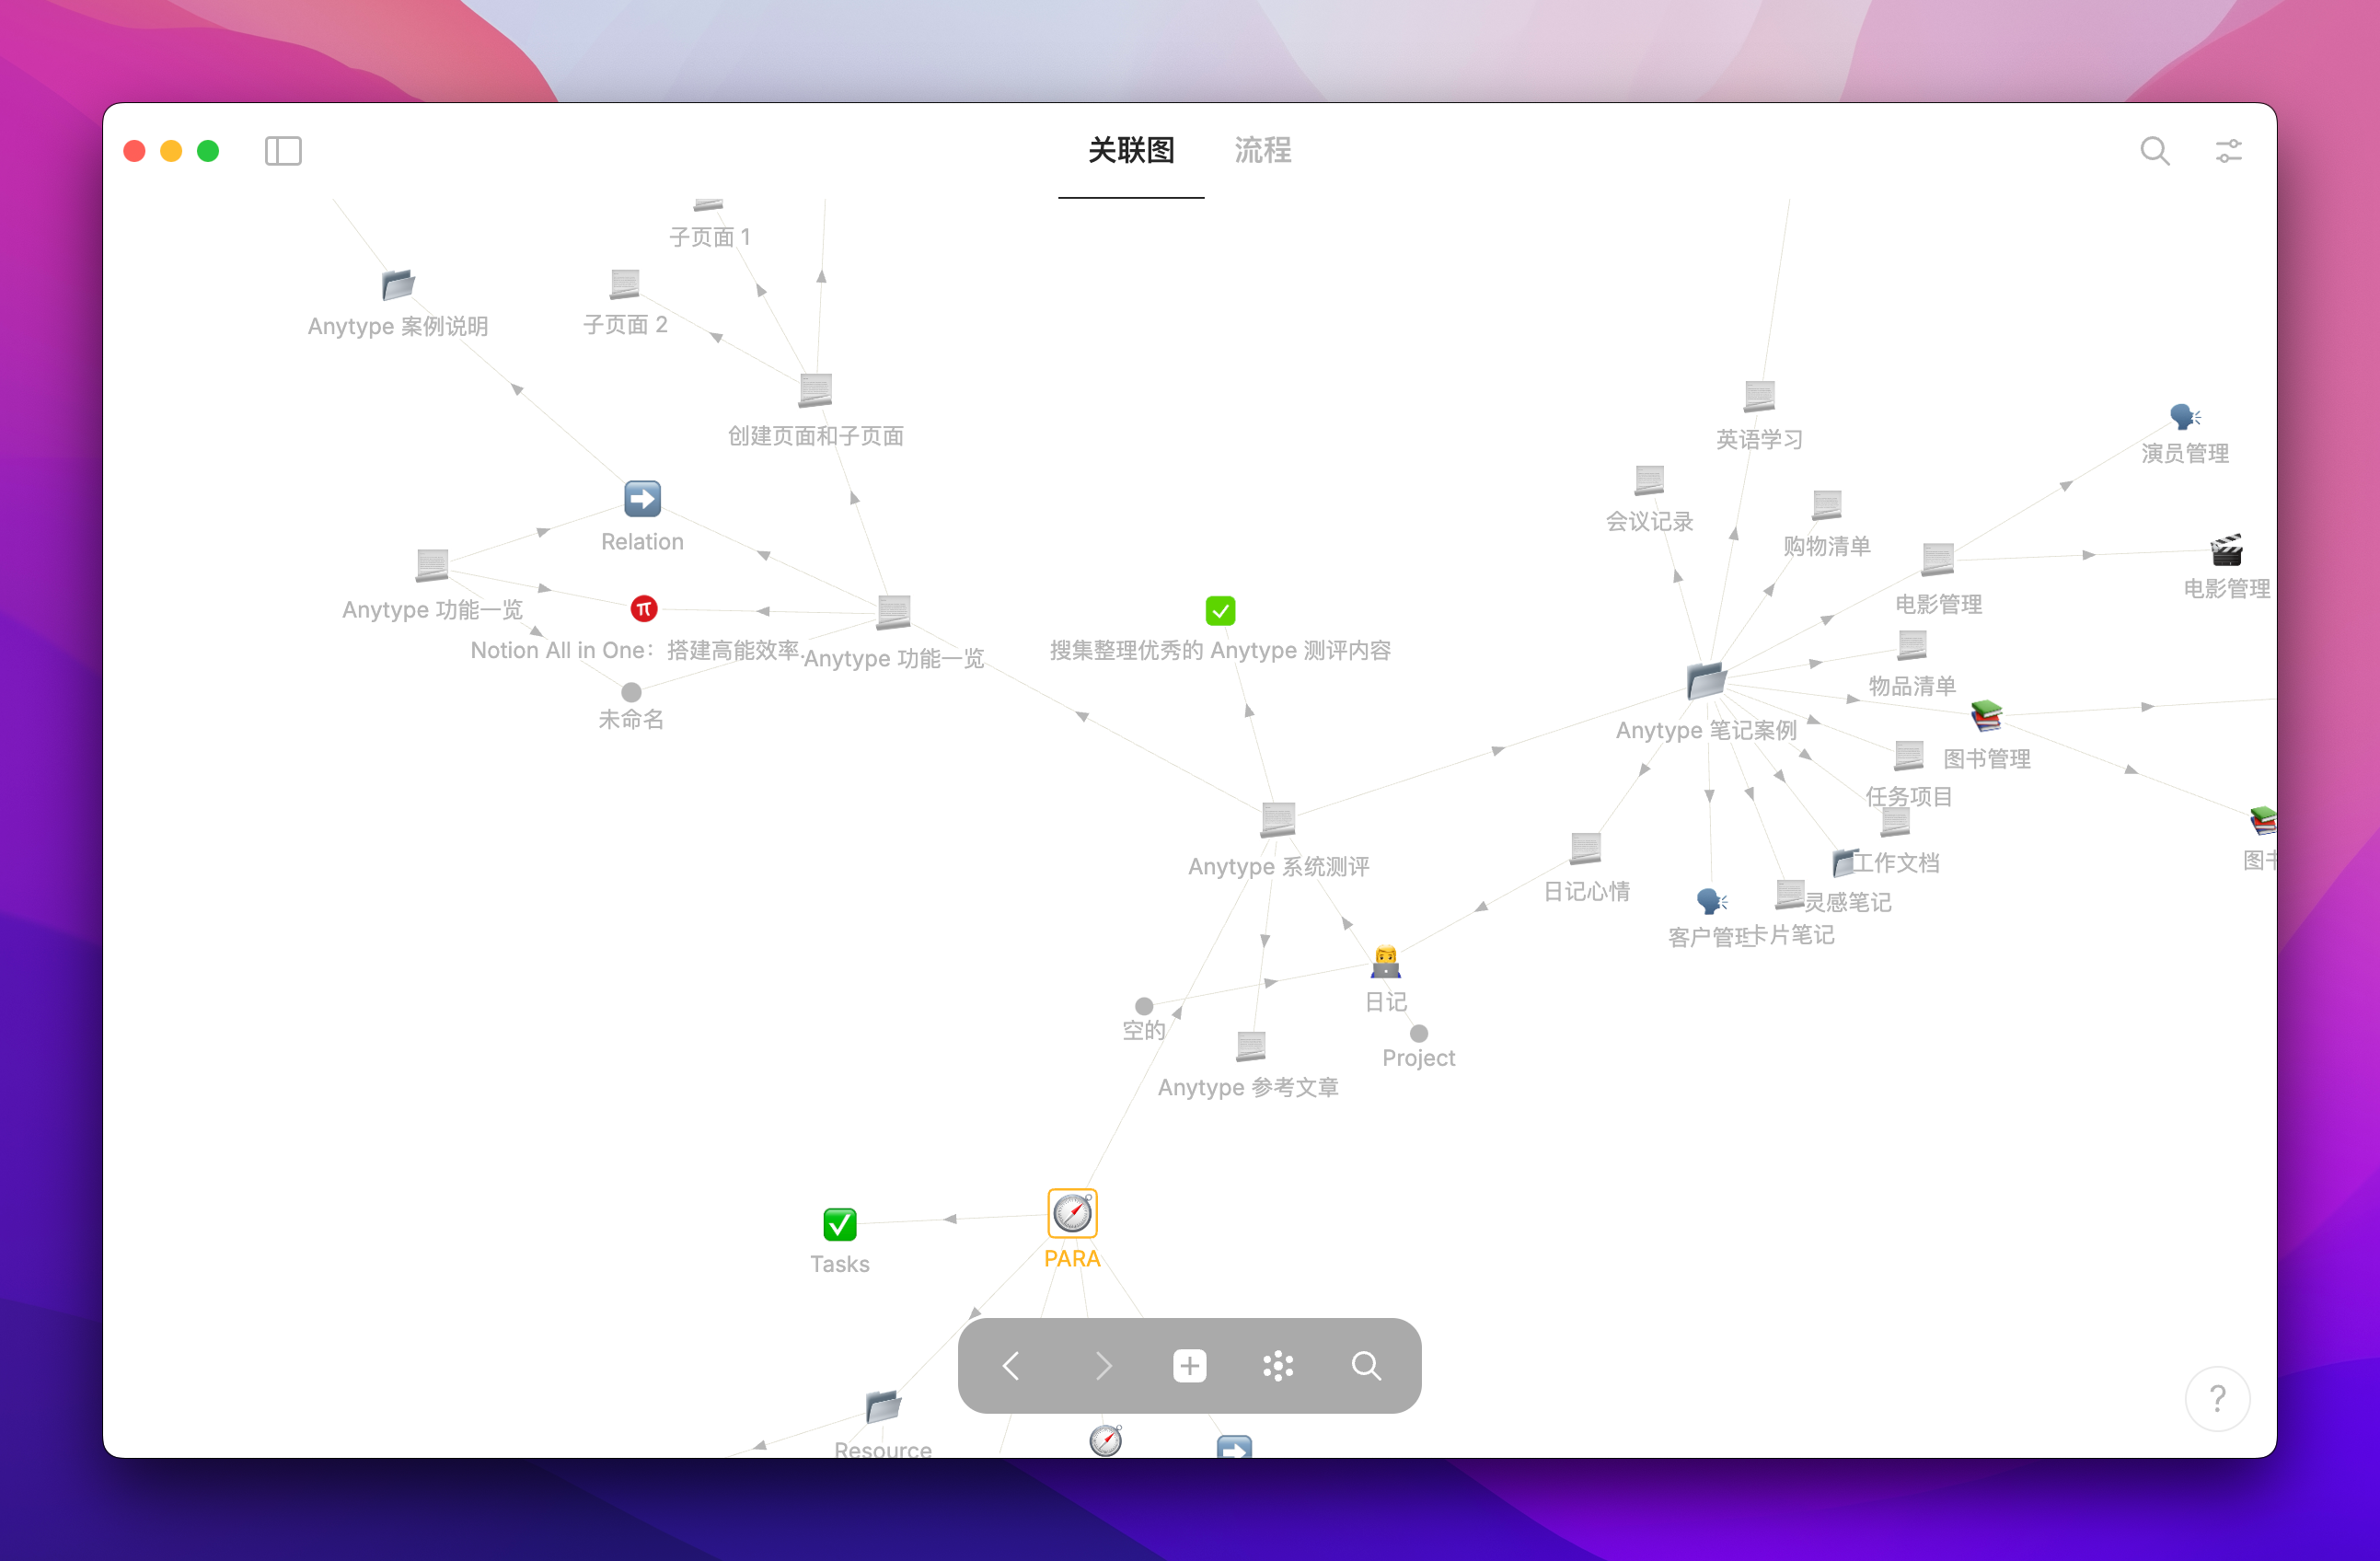Select the 图书管理 books node
The width and height of the screenshot is (2380, 1561).
click(x=1986, y=716)
